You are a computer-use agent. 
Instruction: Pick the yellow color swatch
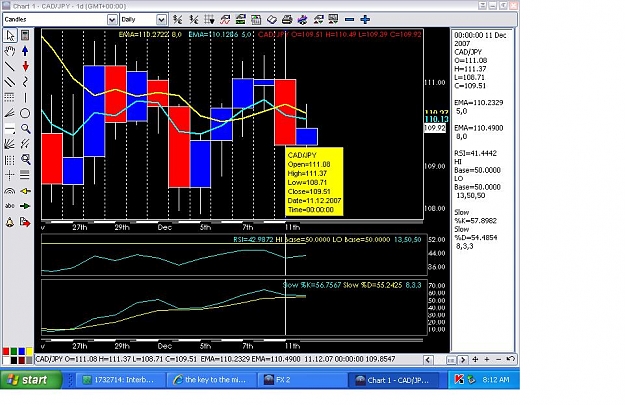(x=29, y=352)
